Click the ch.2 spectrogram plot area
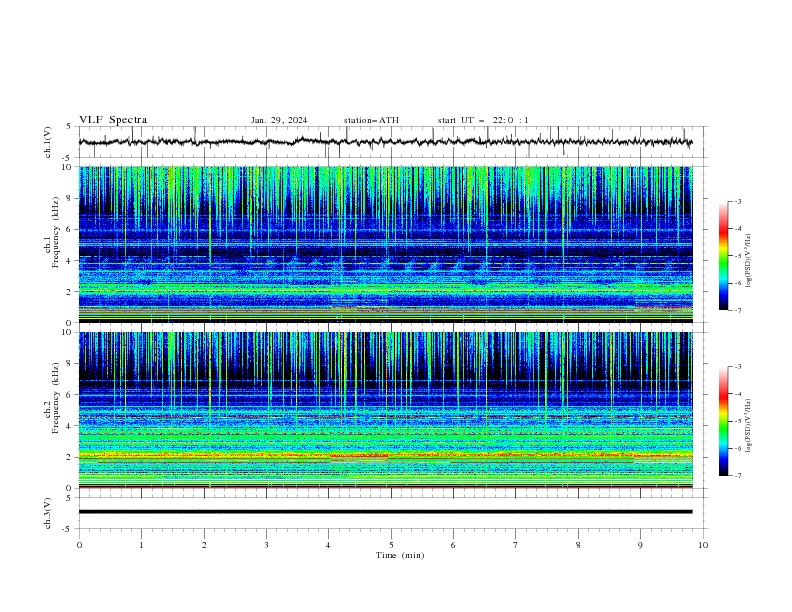This screenshot has width=792, height=612. [385, 410]
